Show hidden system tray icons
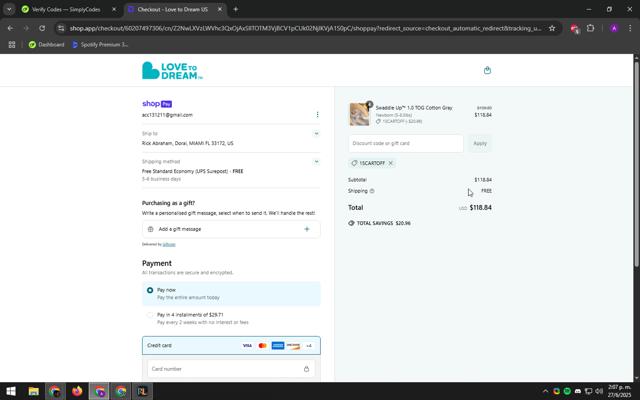This screenshot has height=400, width=640. coord(545,391)
